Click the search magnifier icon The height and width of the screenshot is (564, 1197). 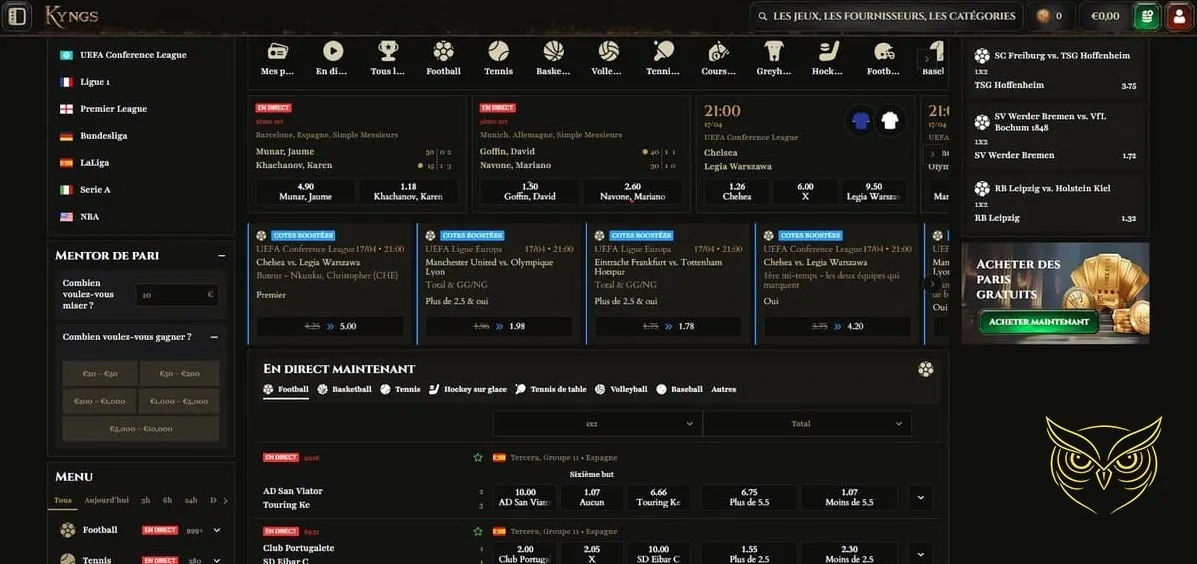pyautogui.click(x=762, y=16)
